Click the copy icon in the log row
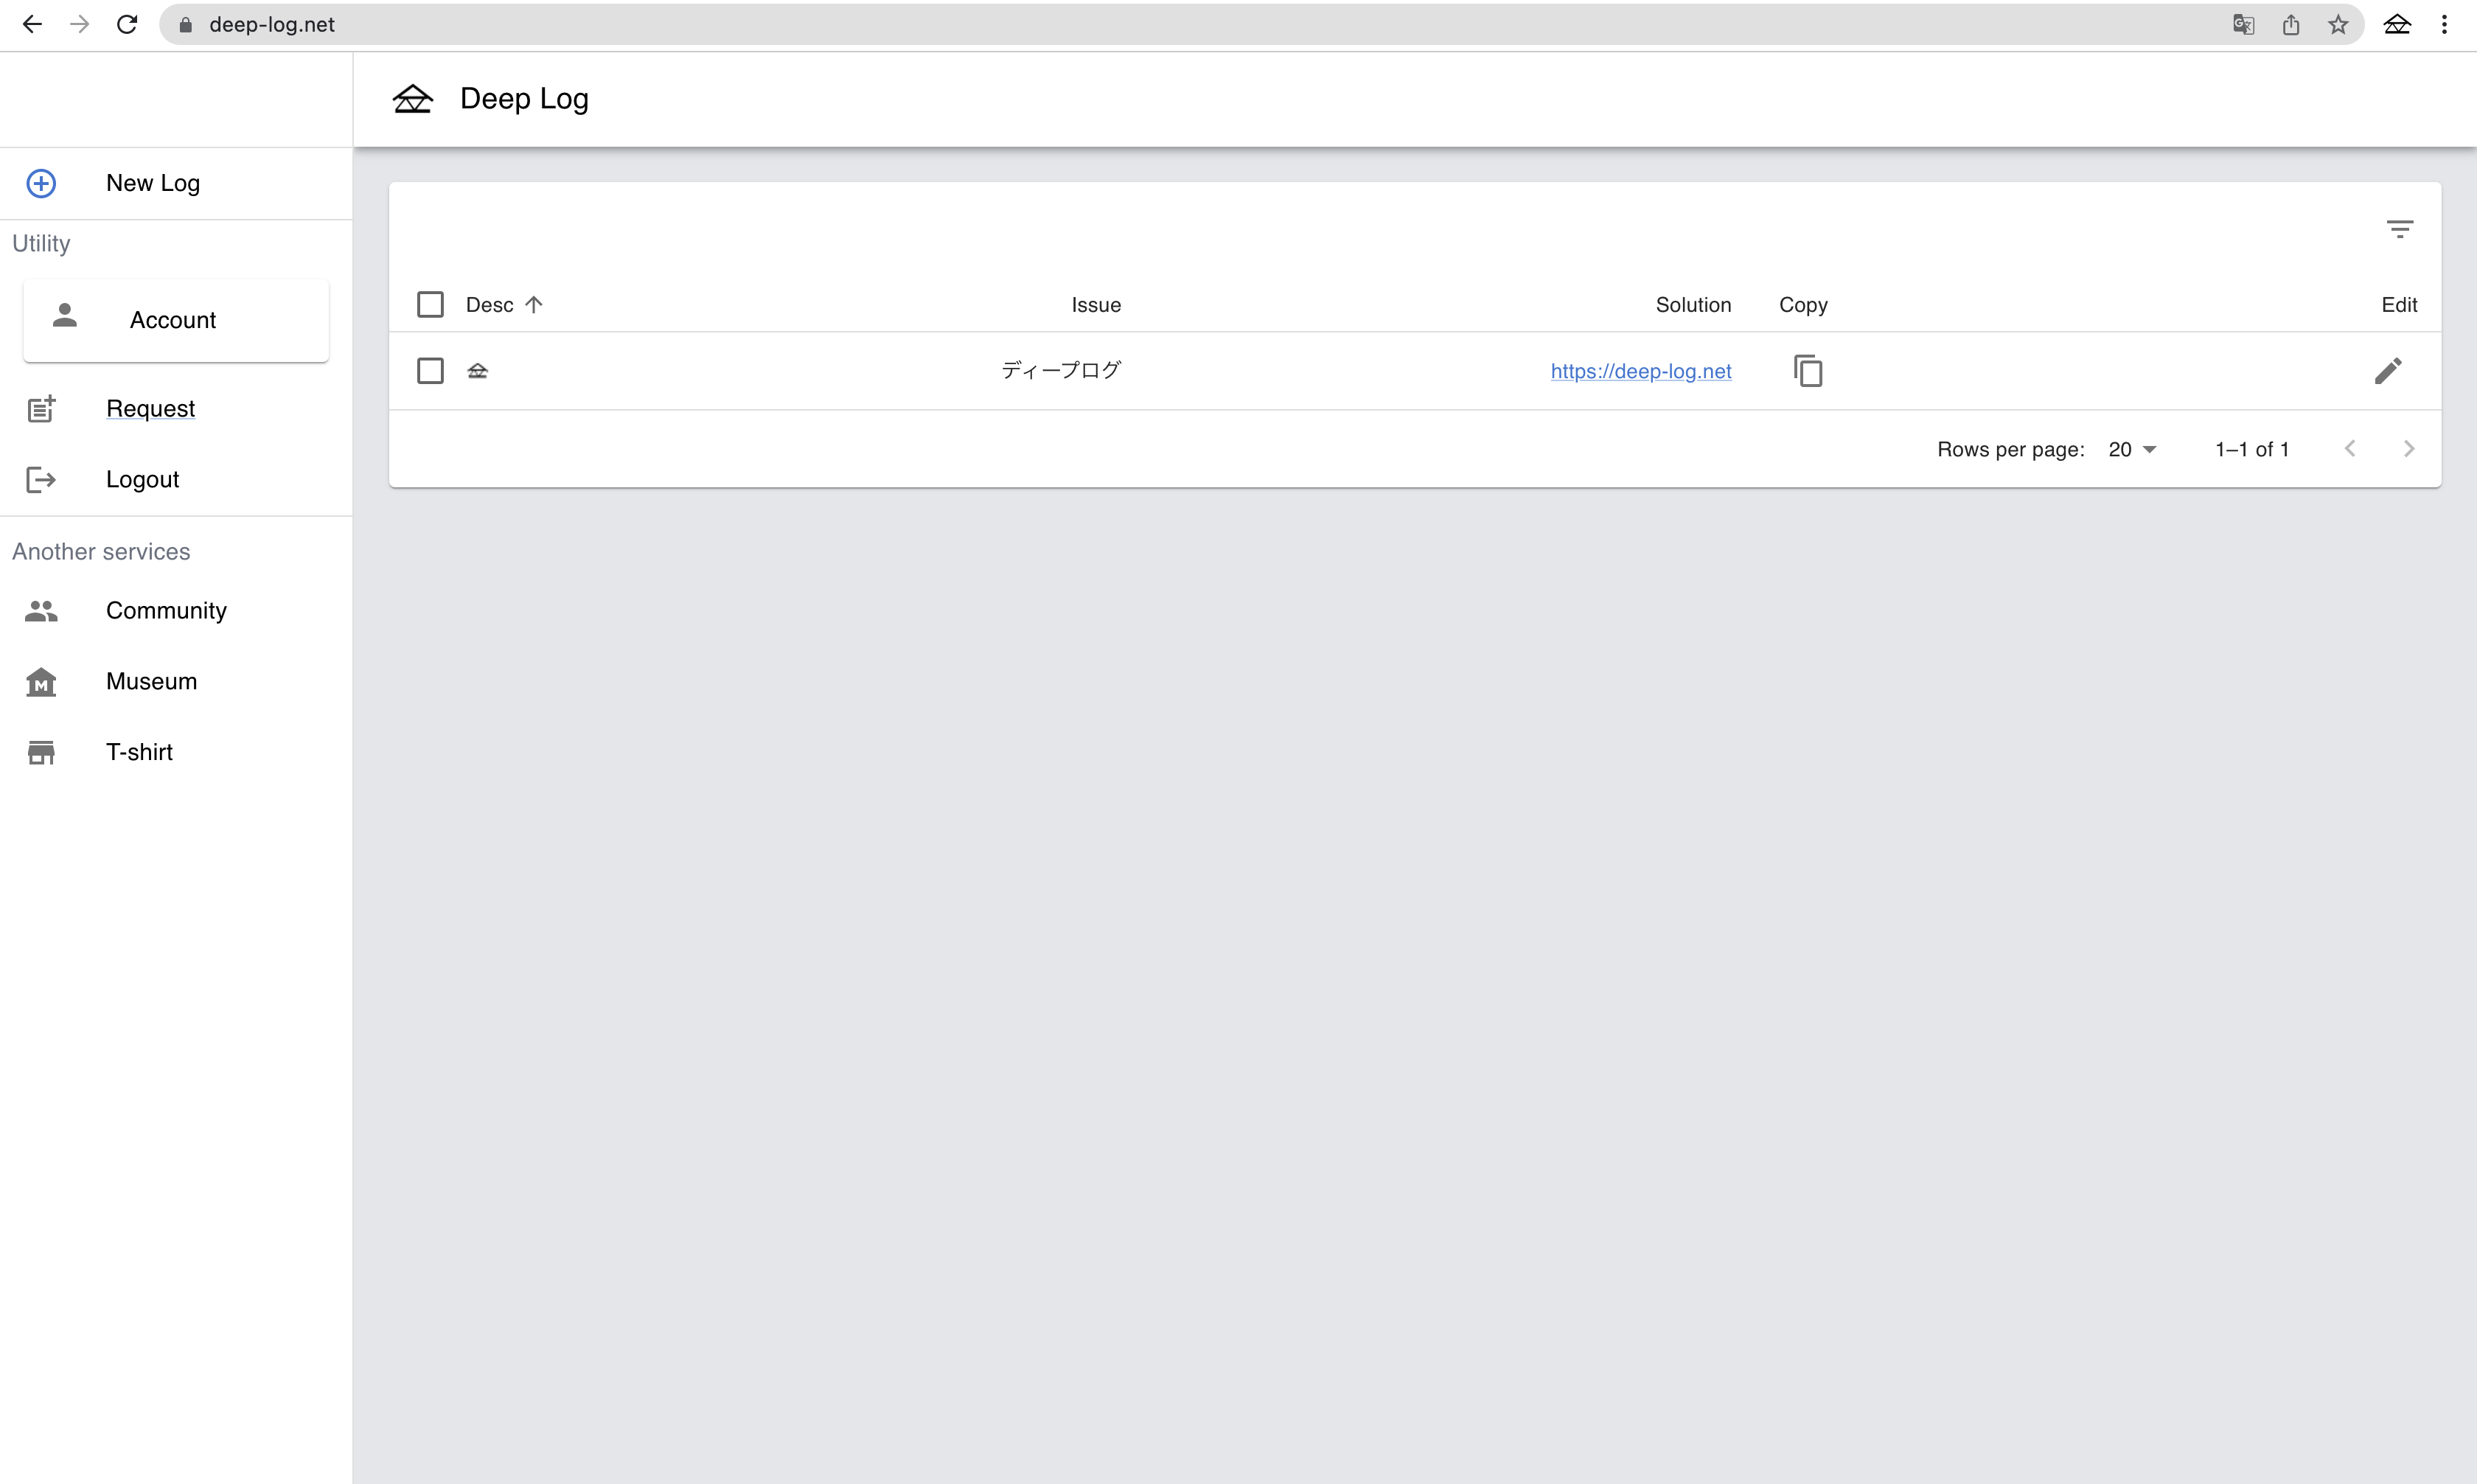 coord(1807,371)
